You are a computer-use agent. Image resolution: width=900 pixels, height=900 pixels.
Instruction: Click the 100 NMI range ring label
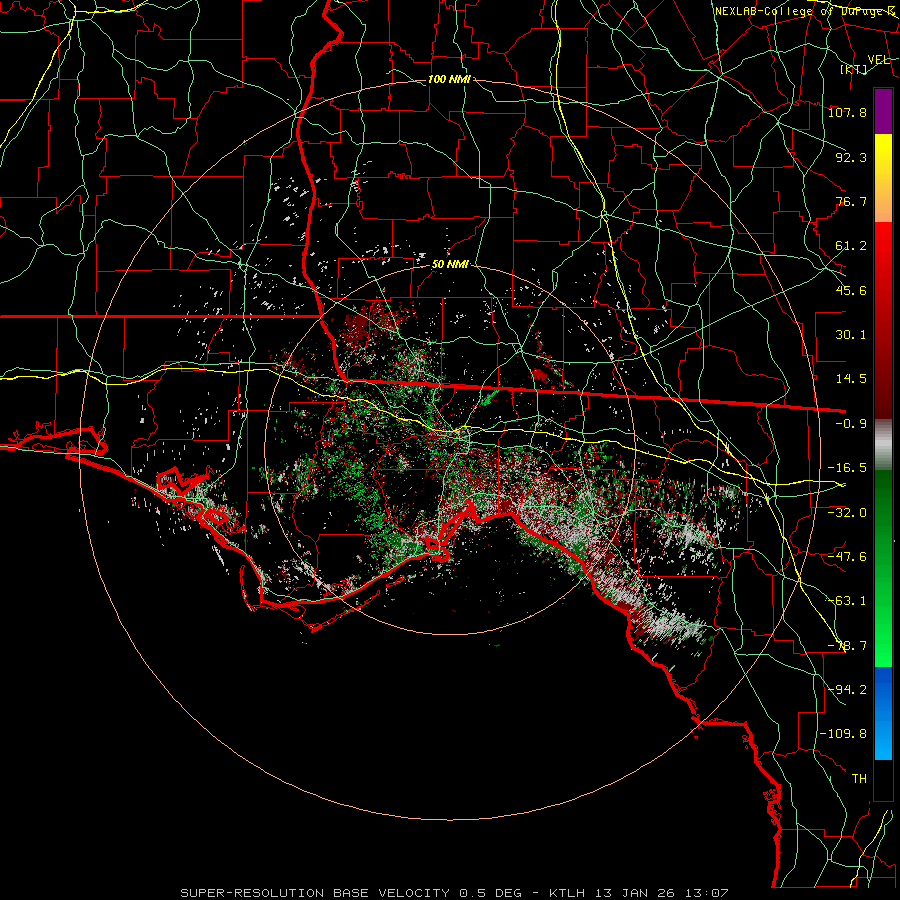[449, 79]
